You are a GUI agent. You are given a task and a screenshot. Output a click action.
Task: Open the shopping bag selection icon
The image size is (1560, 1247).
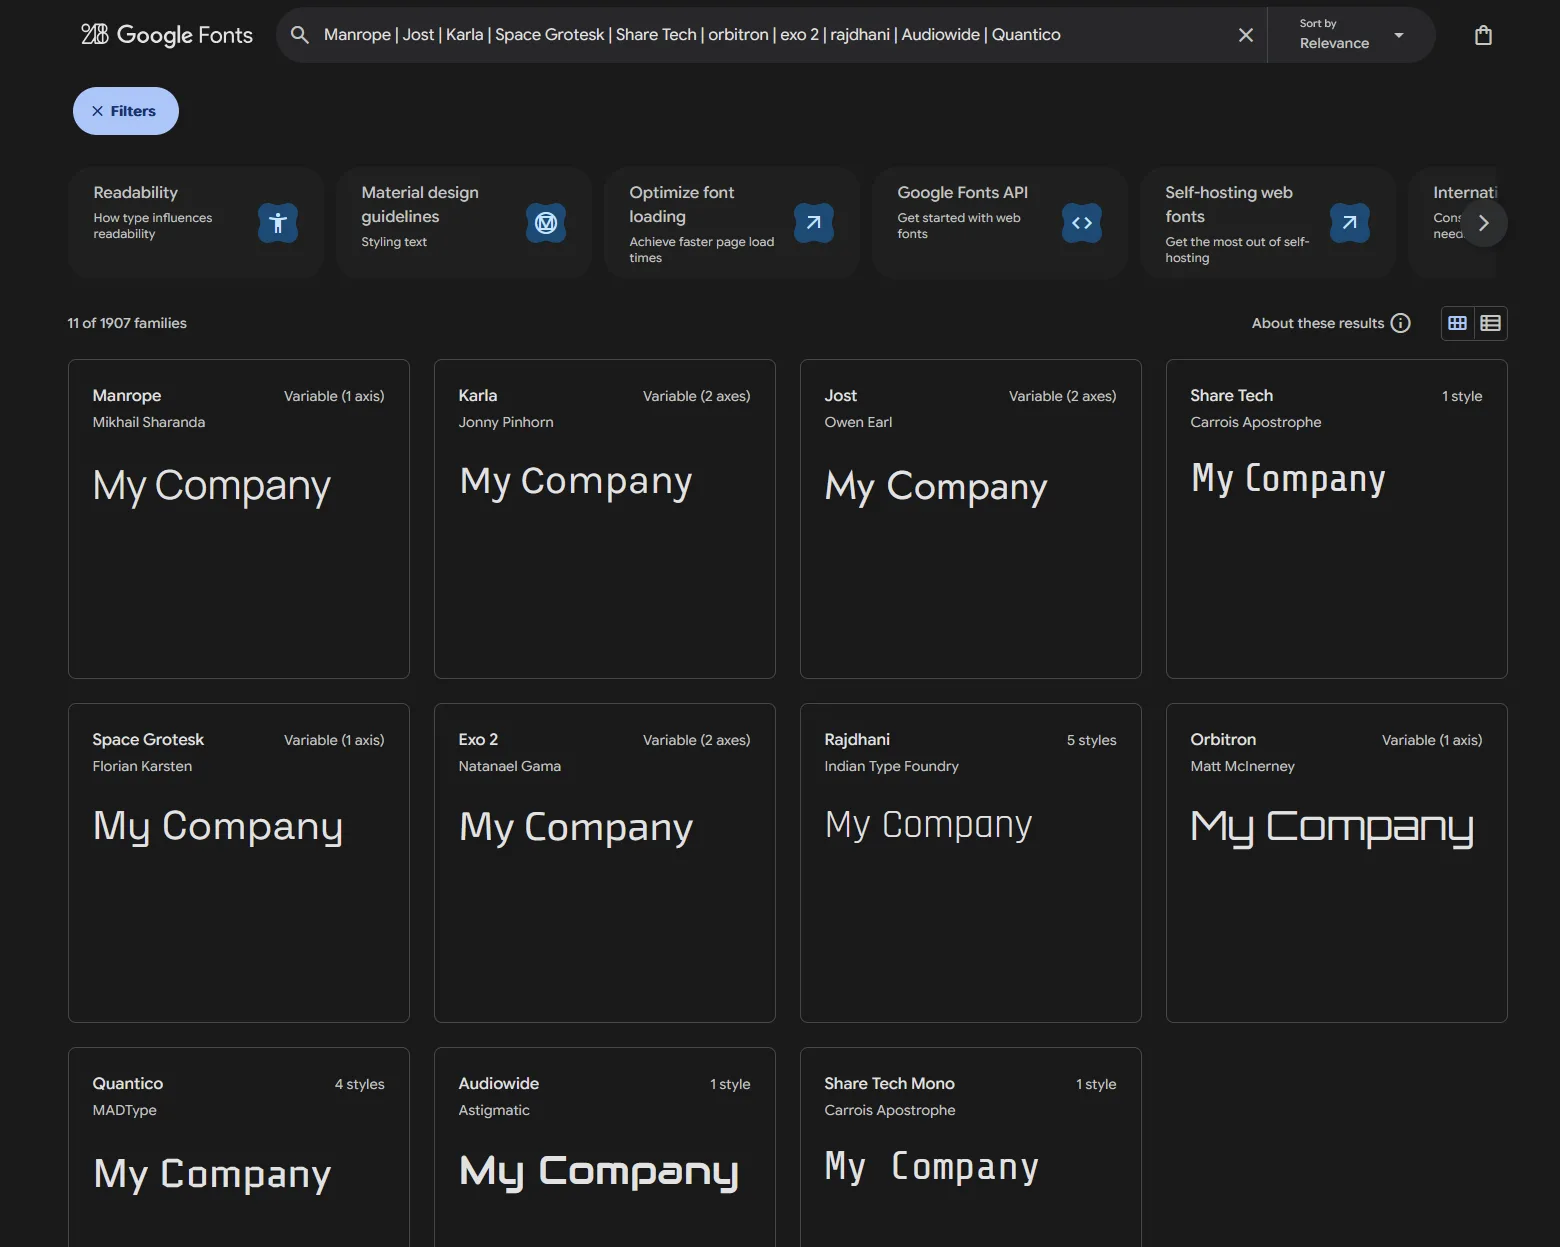[1483, 36]
